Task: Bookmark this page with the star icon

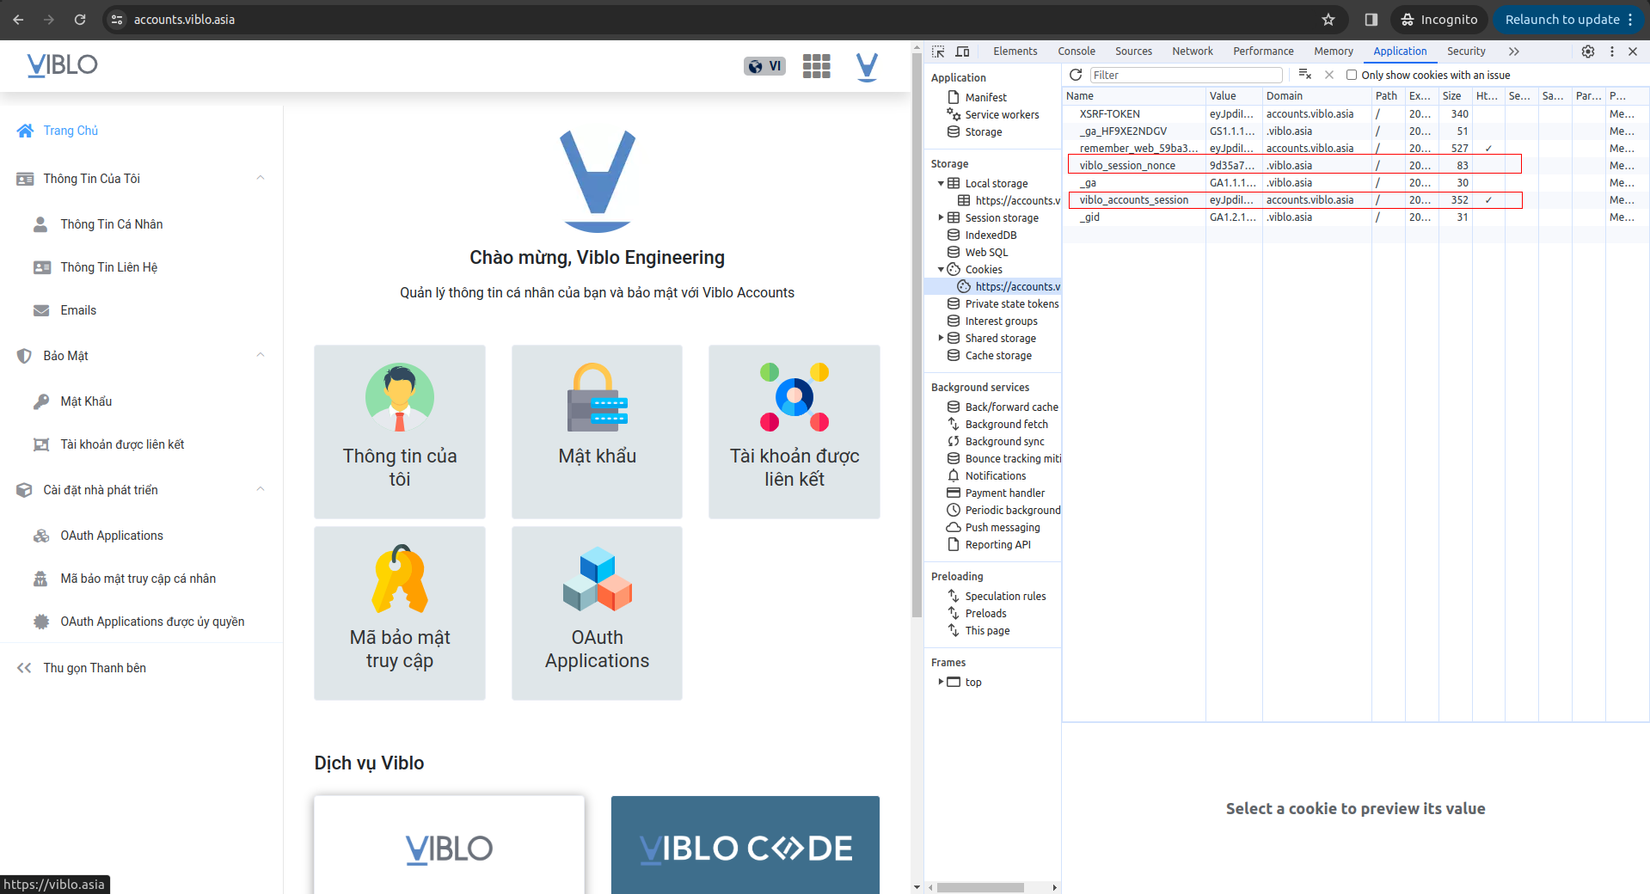Action: coord(1328,19)
